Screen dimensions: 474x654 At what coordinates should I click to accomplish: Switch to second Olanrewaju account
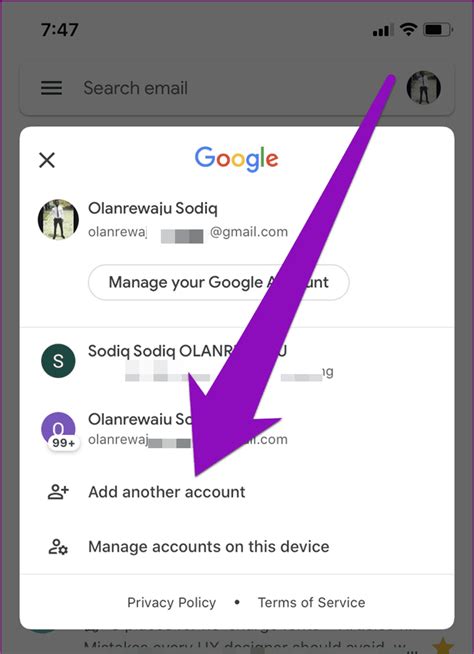237,429
